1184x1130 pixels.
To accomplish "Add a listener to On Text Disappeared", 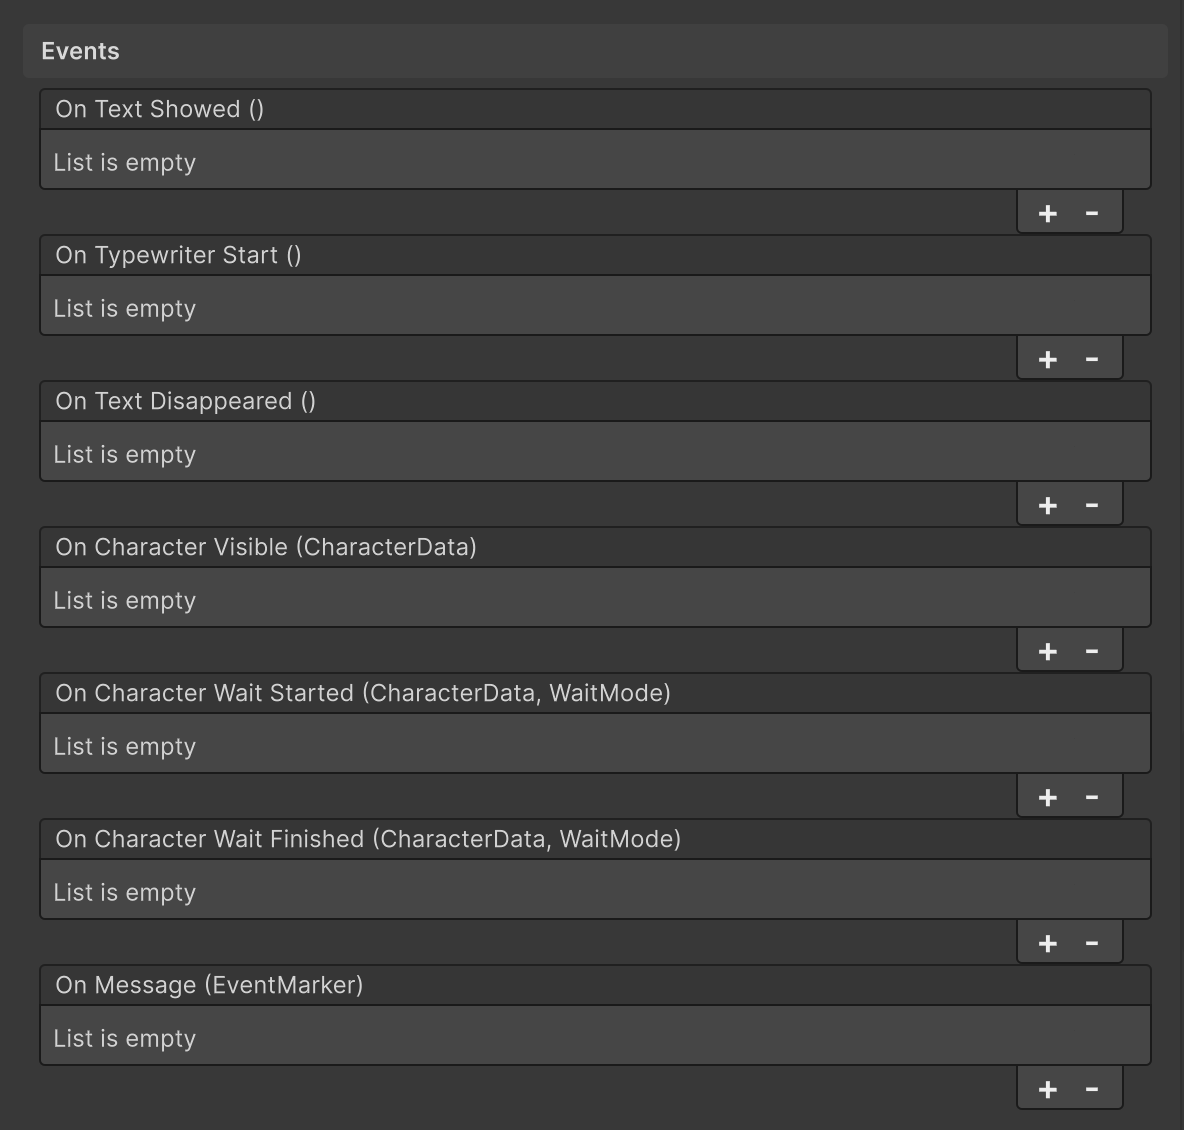I will pyautogui.click(x=1047, y=505).
